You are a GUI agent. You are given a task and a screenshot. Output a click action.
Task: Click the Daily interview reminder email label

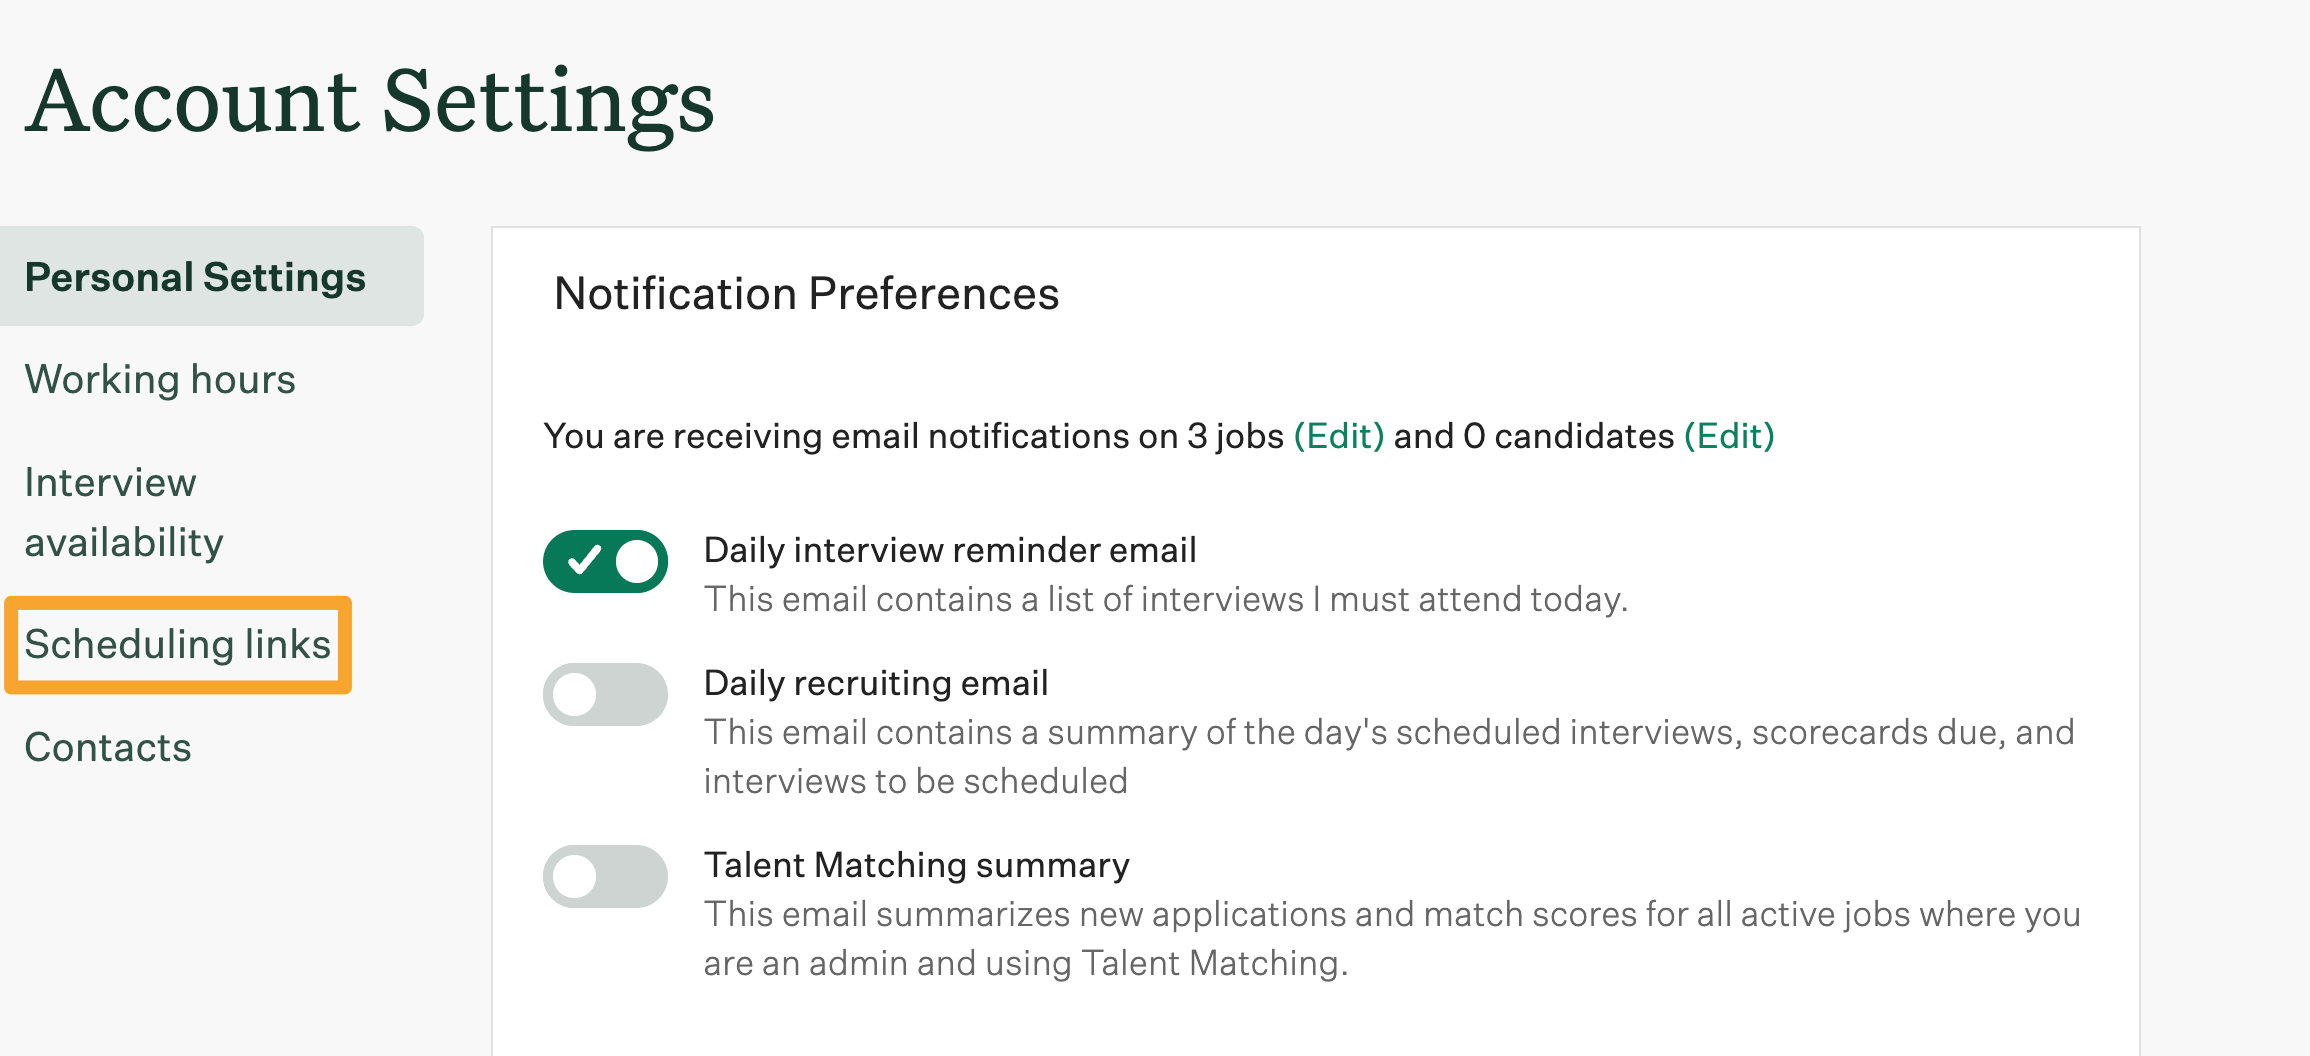pos(950,551)
